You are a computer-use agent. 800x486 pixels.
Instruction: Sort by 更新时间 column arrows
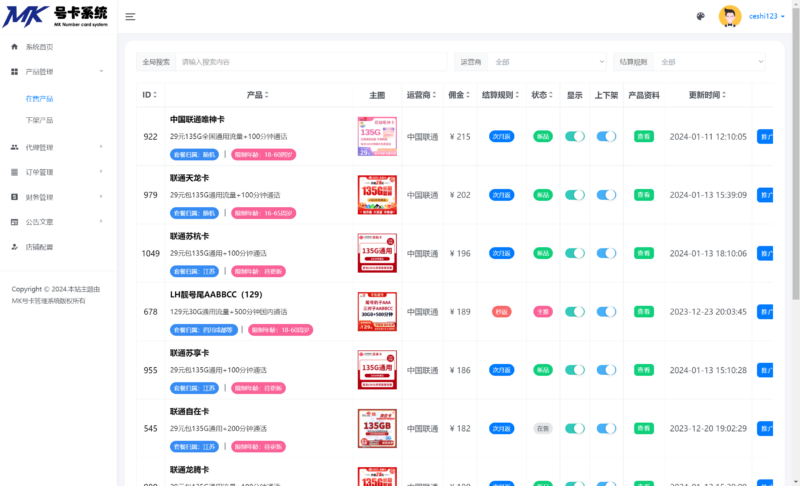pos(723,95)
